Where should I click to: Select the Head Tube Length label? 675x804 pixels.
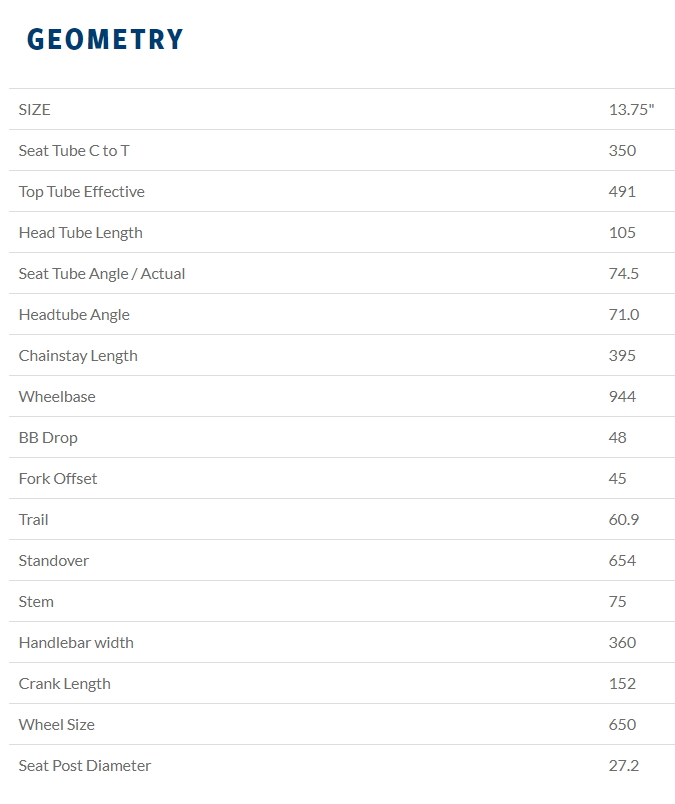click(x=80, y=232)
